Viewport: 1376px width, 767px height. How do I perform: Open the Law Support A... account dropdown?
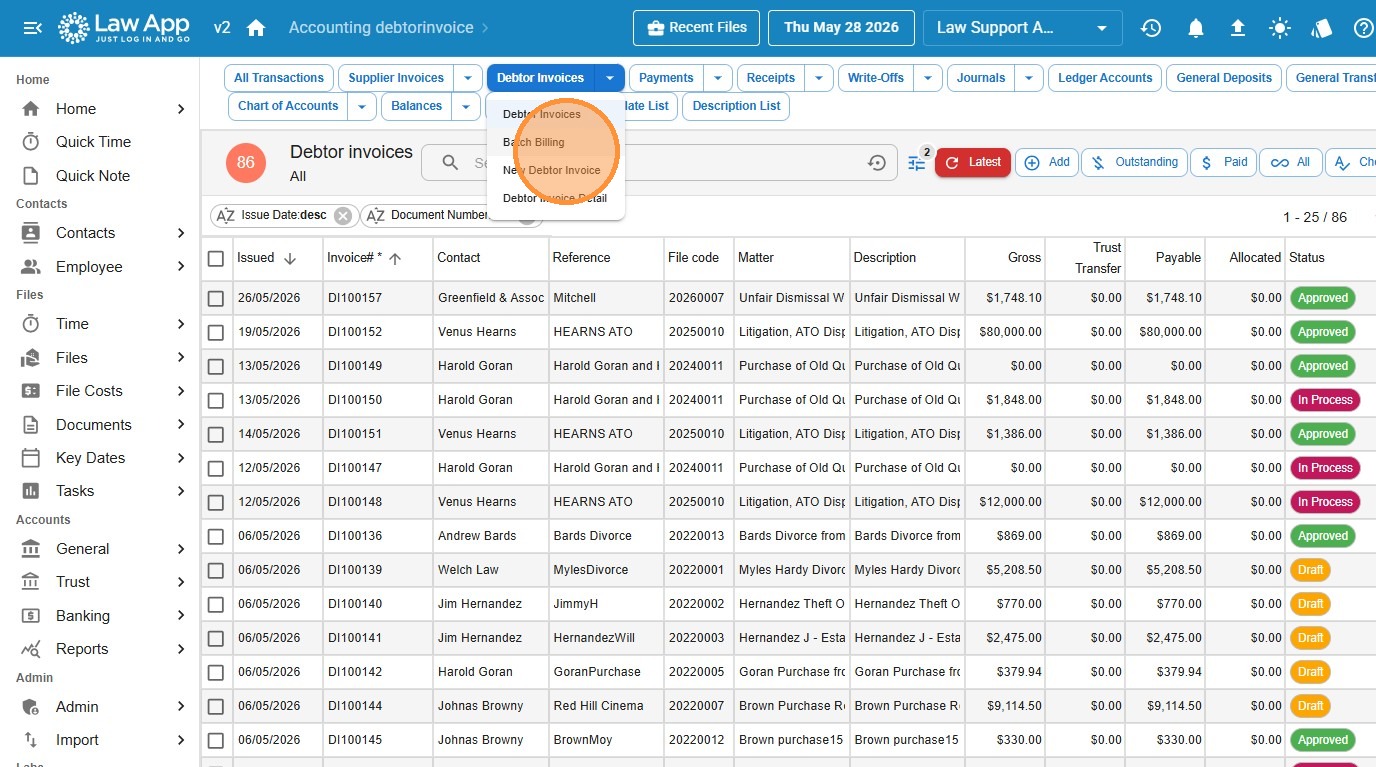[x=1022, y=28]
